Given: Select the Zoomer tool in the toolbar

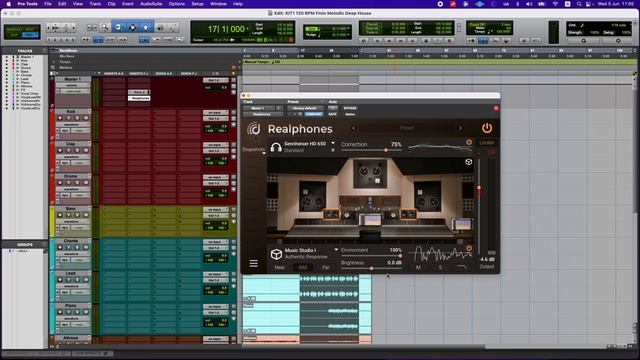Looking at the screenshot, I should point(105,28).
